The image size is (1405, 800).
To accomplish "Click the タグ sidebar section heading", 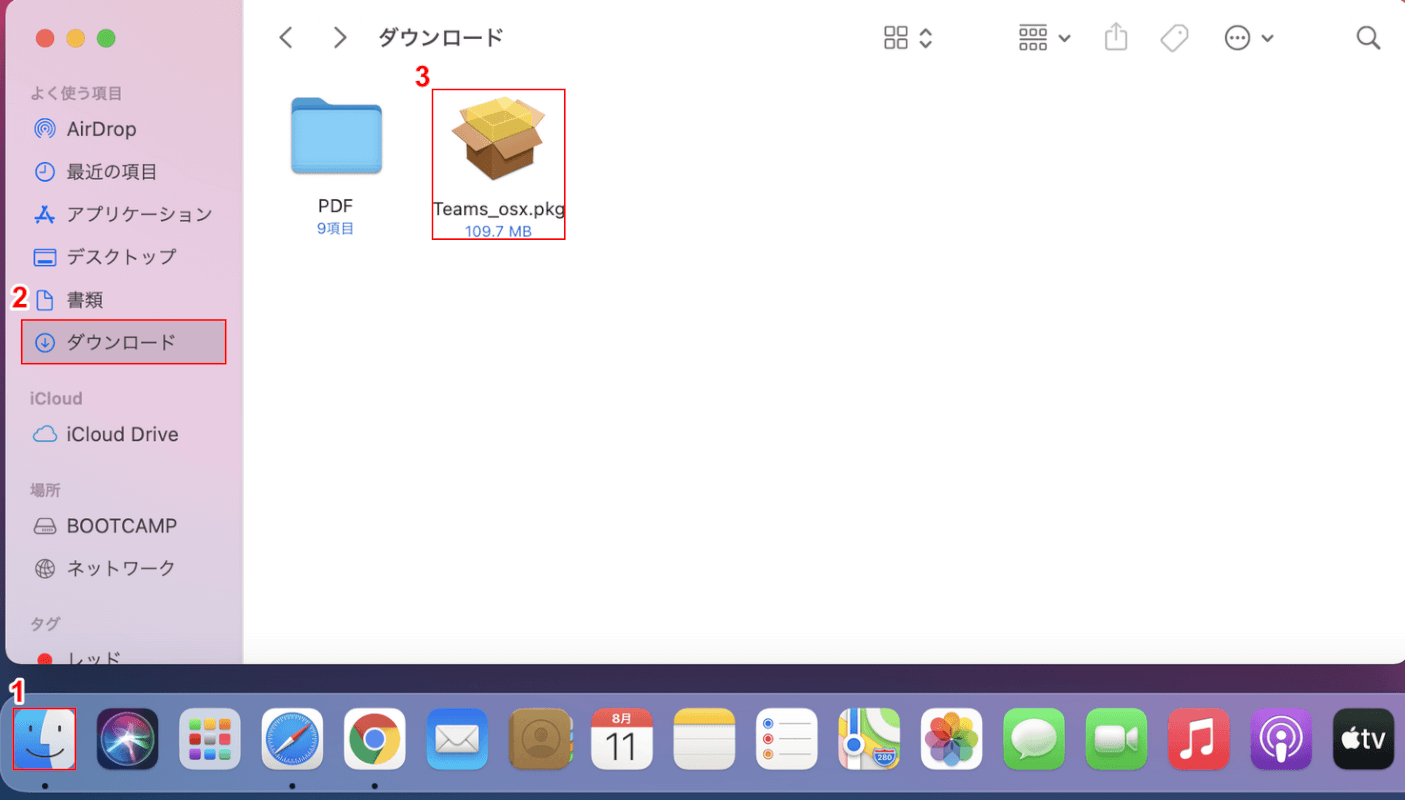I will tap(45, 623).
